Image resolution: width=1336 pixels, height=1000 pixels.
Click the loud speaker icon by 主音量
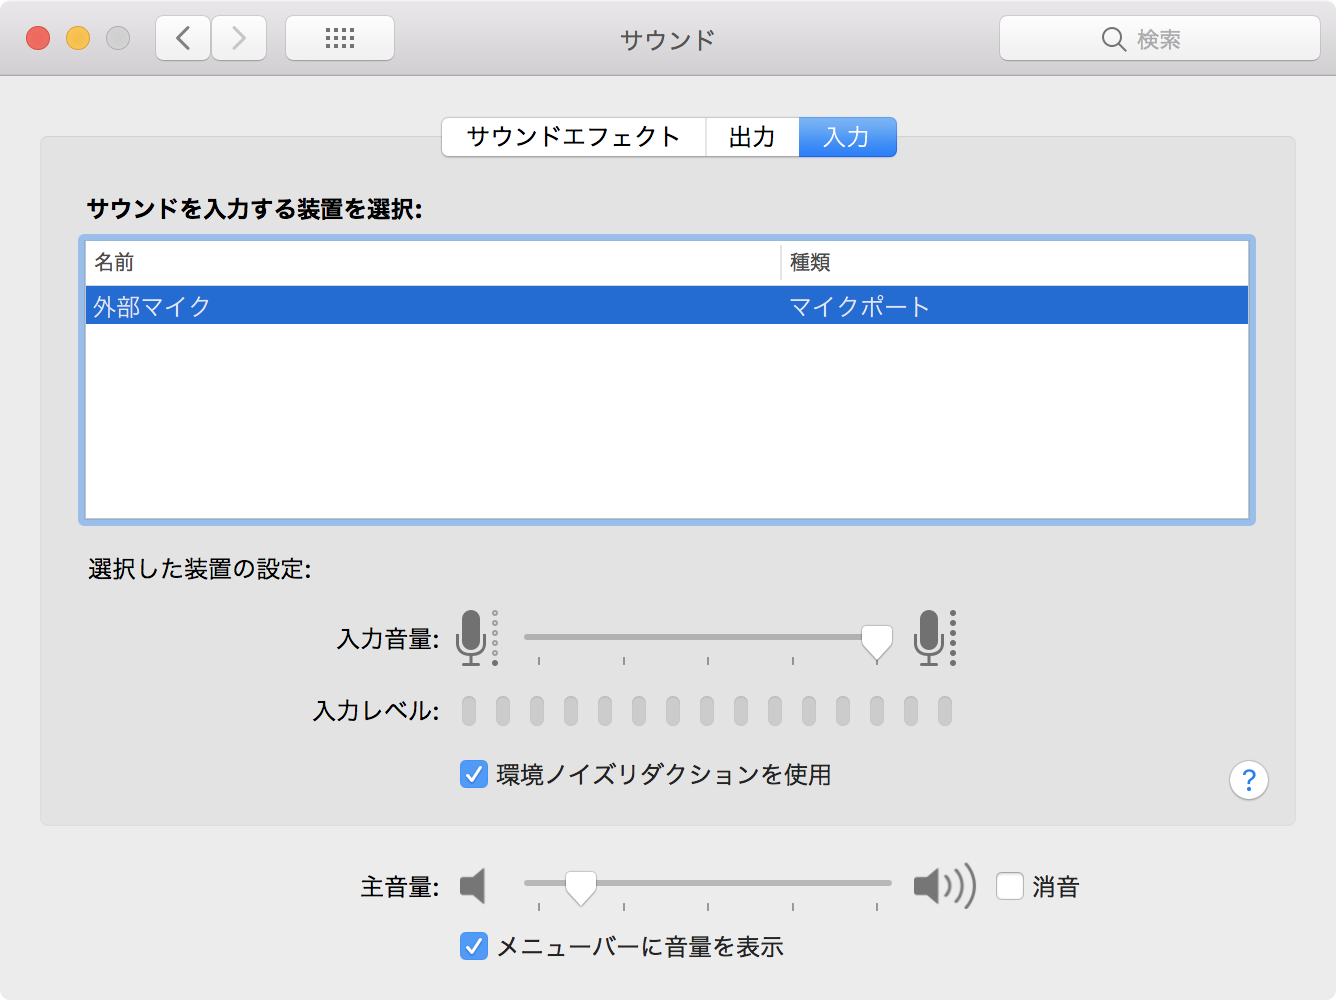pos(943,886)
